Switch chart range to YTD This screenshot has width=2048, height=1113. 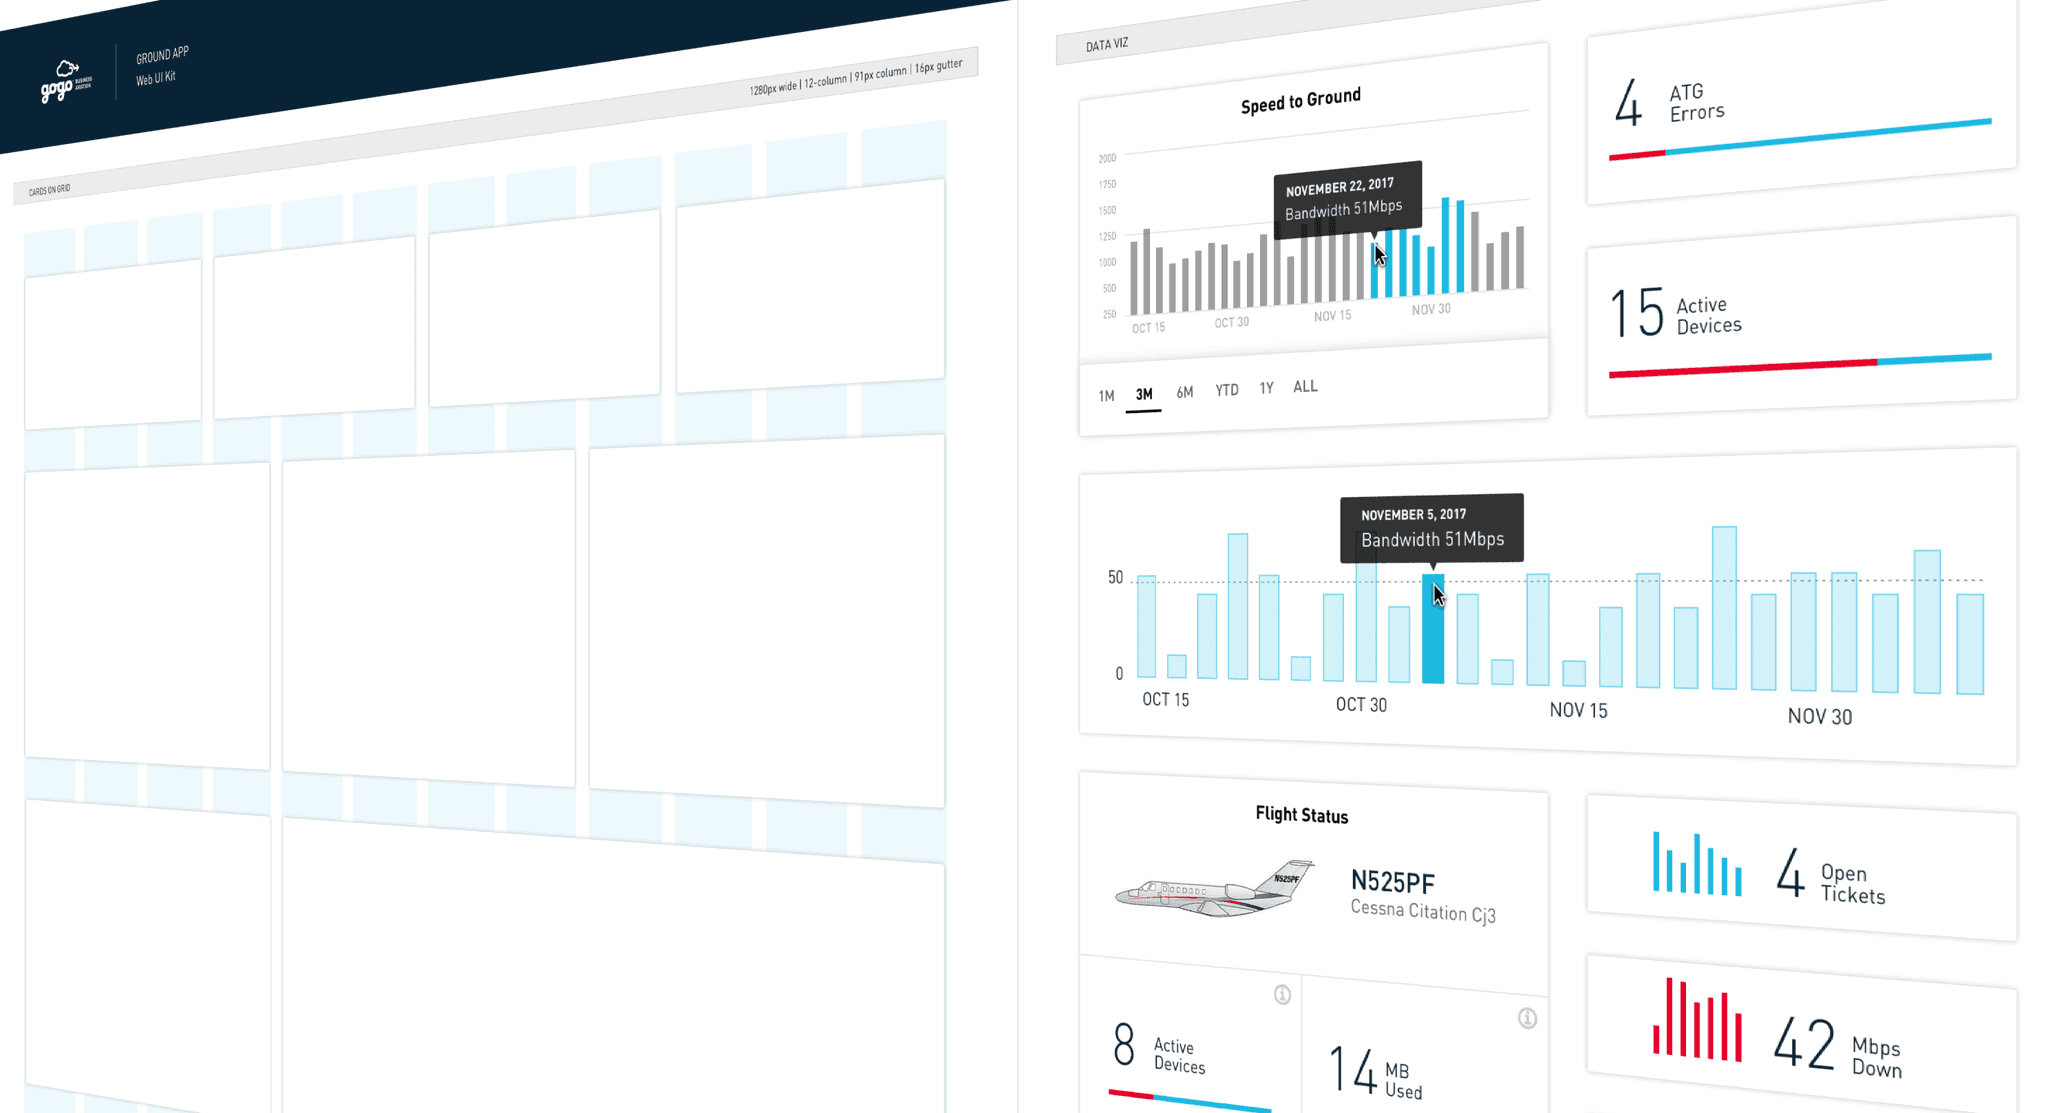pos(1227,390)
